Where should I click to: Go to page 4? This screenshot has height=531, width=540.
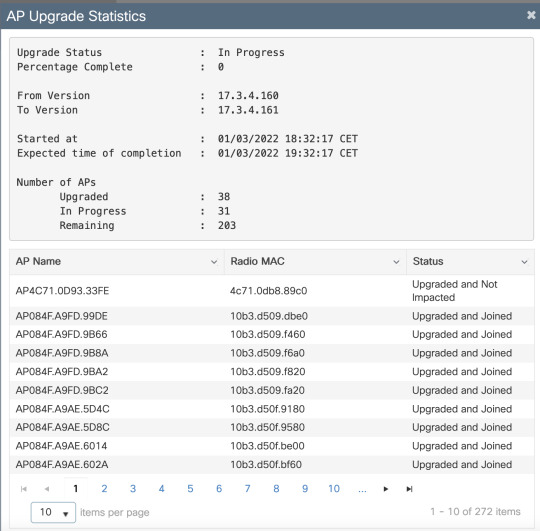(162, 489)
